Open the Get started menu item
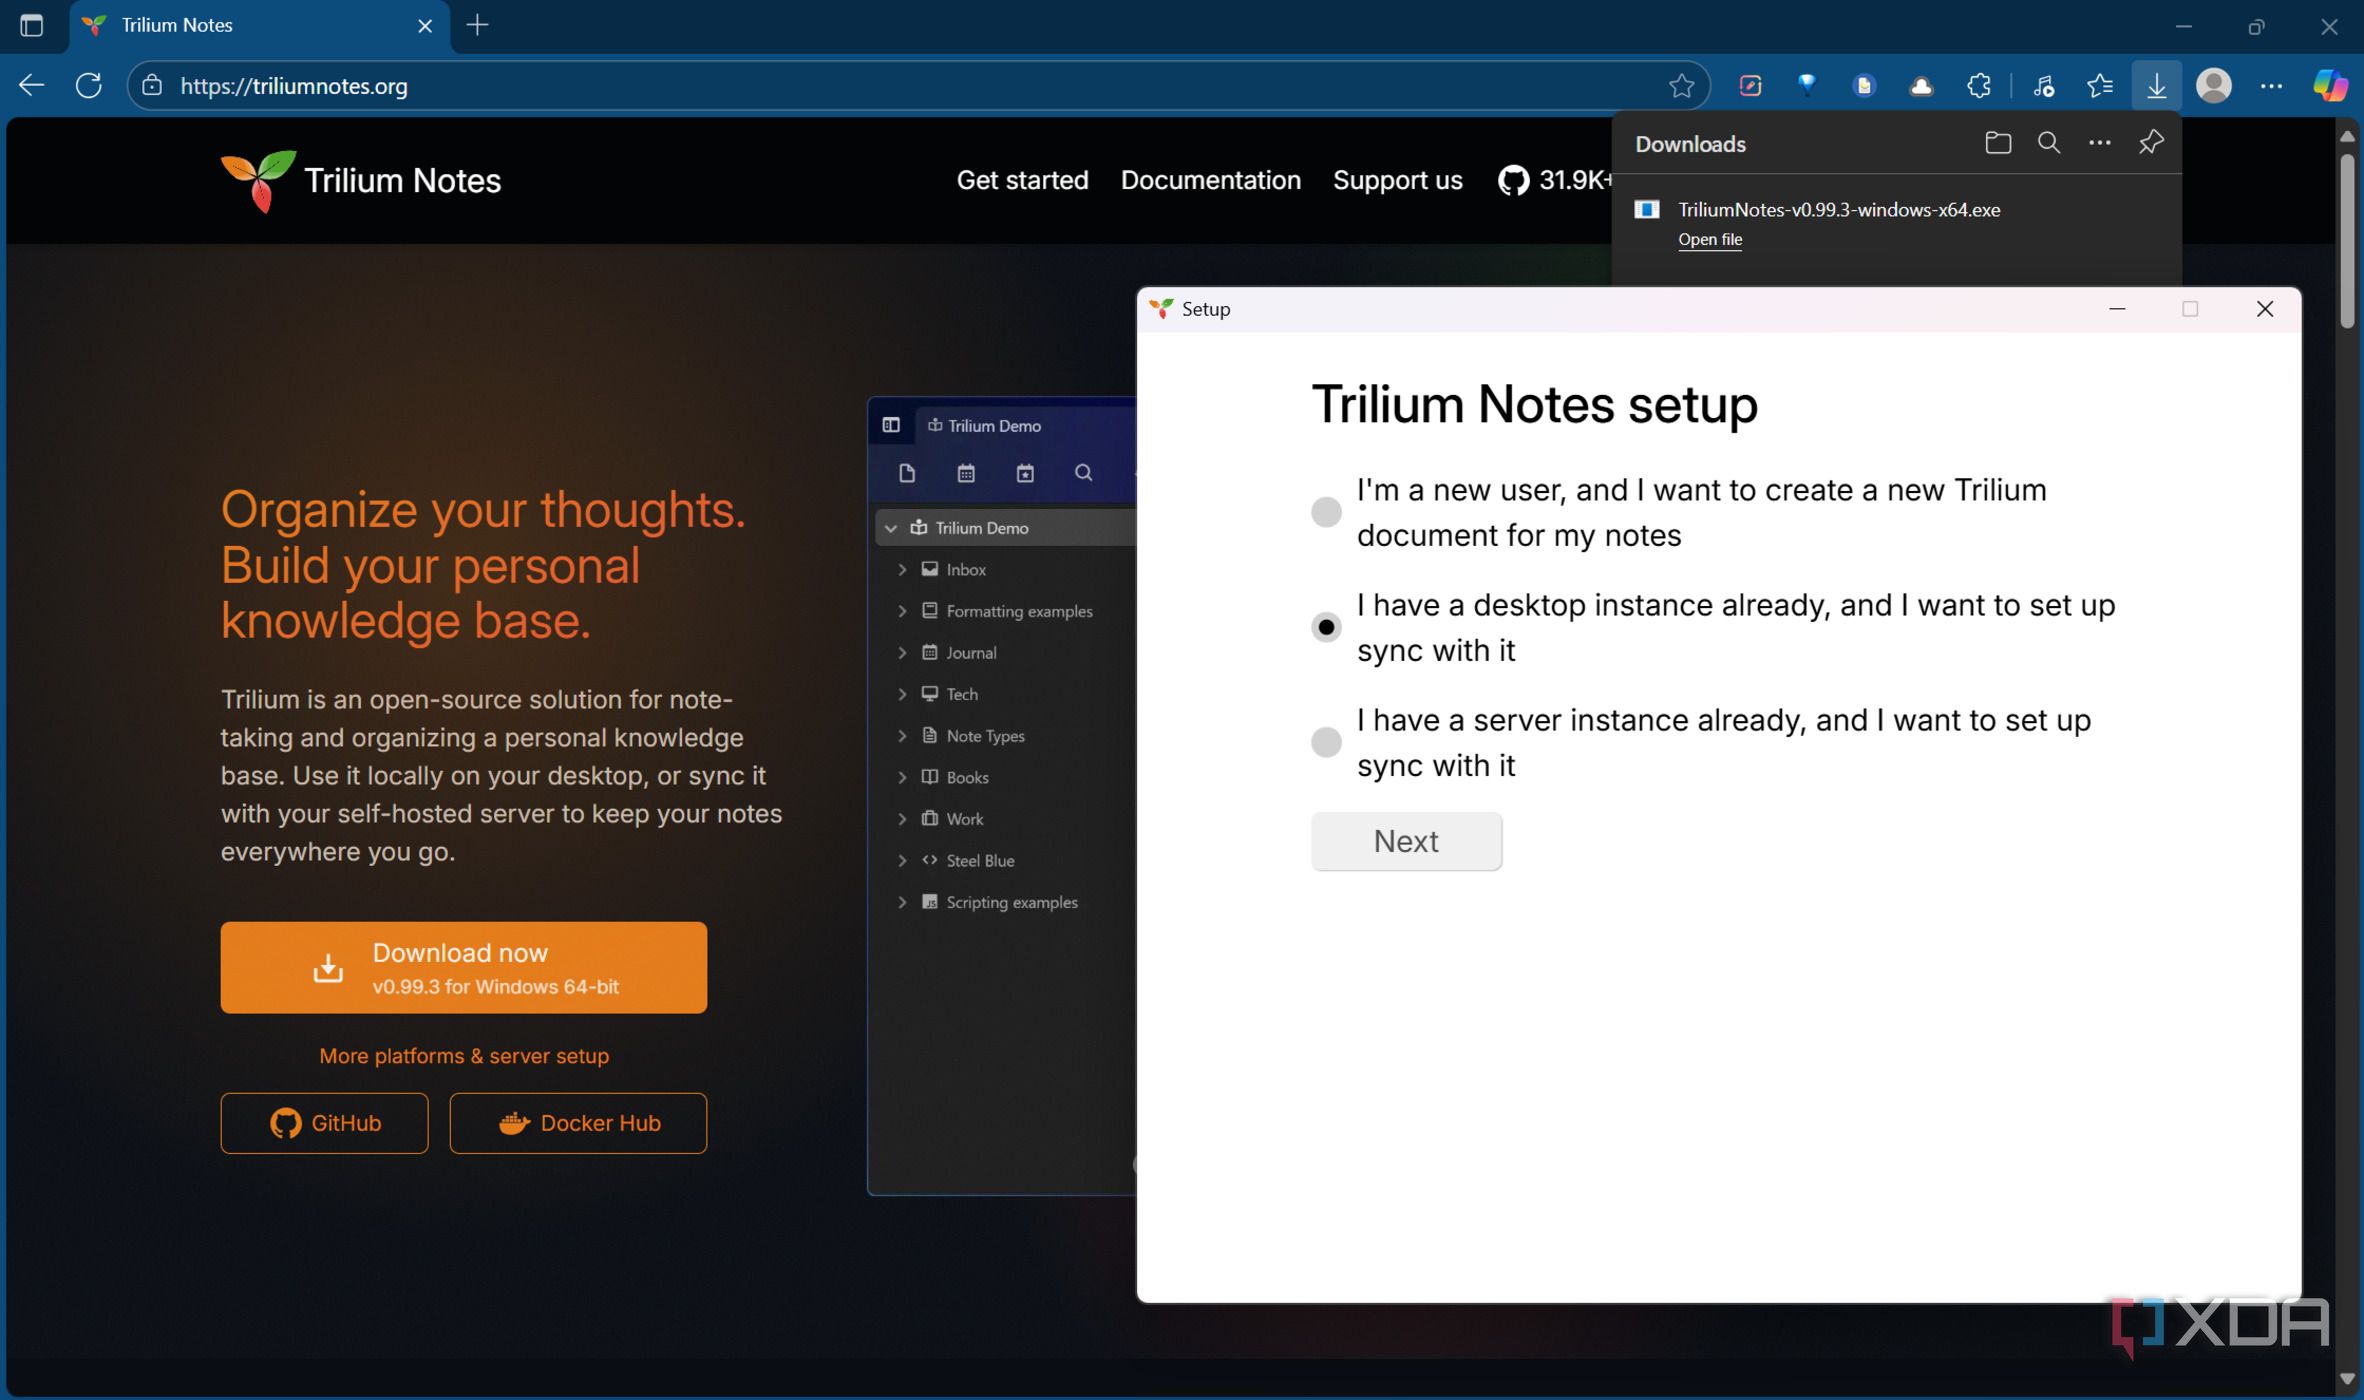Image resolution: width=2364 pixels, height=1400 pixels. coord(1022,180)
